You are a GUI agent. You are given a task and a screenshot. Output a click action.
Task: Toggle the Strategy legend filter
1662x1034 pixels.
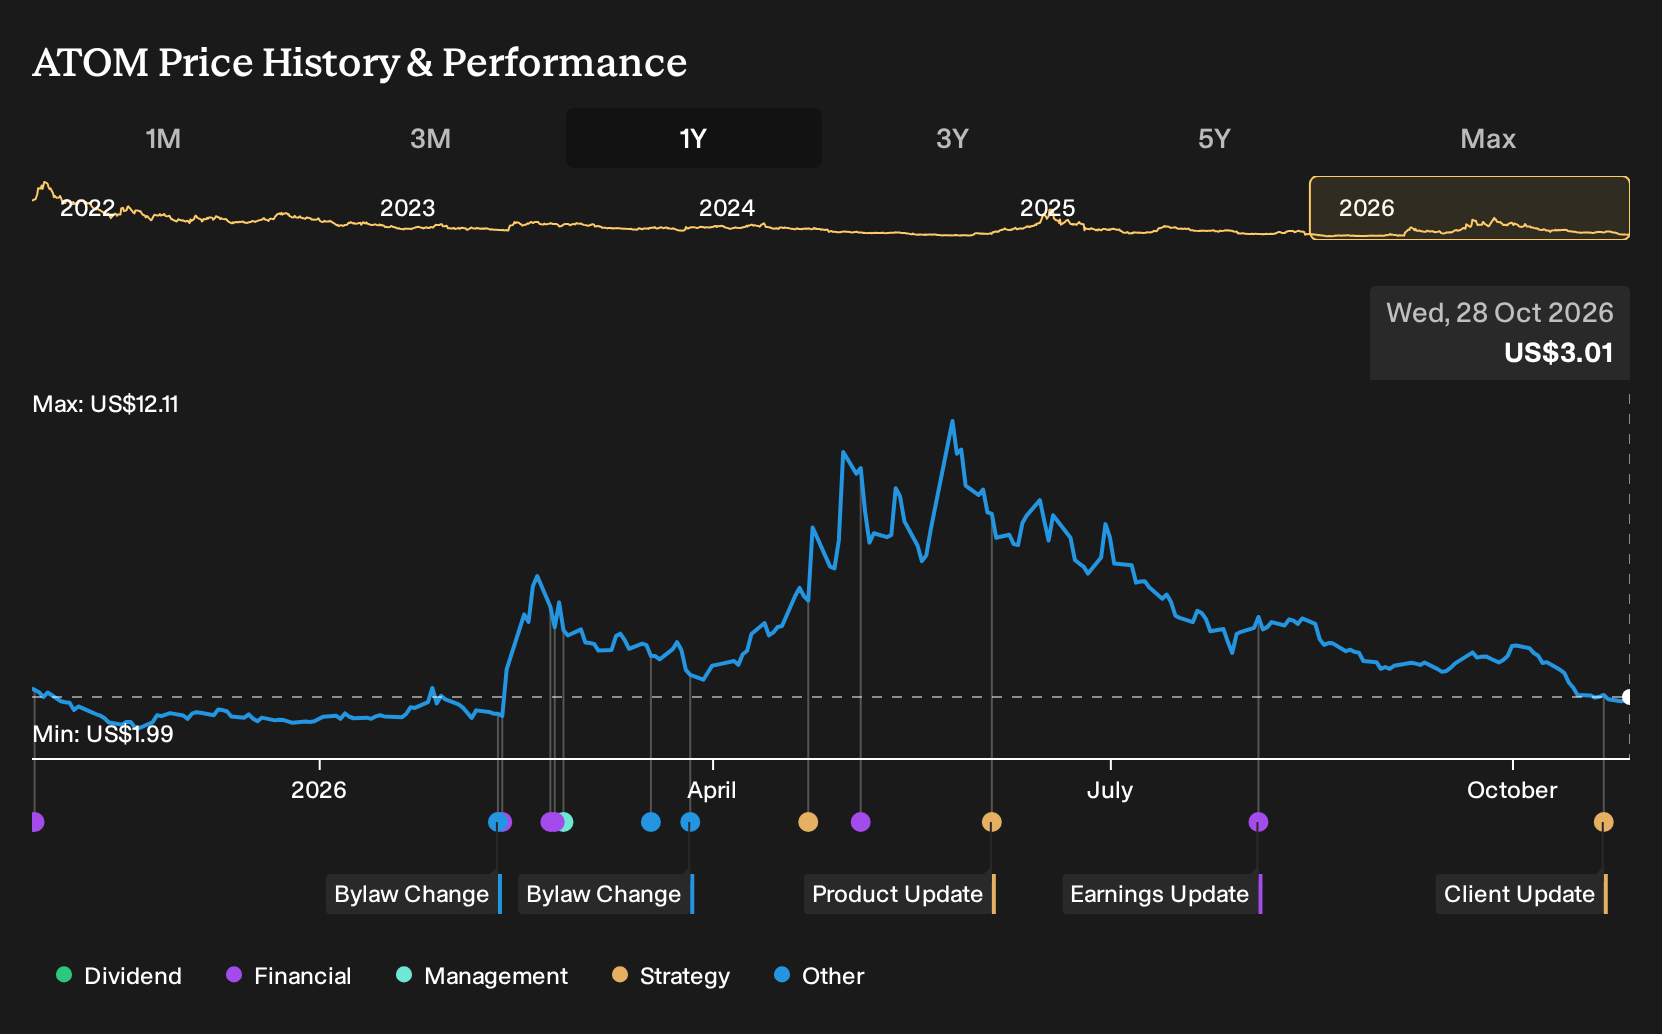(671, 976)
